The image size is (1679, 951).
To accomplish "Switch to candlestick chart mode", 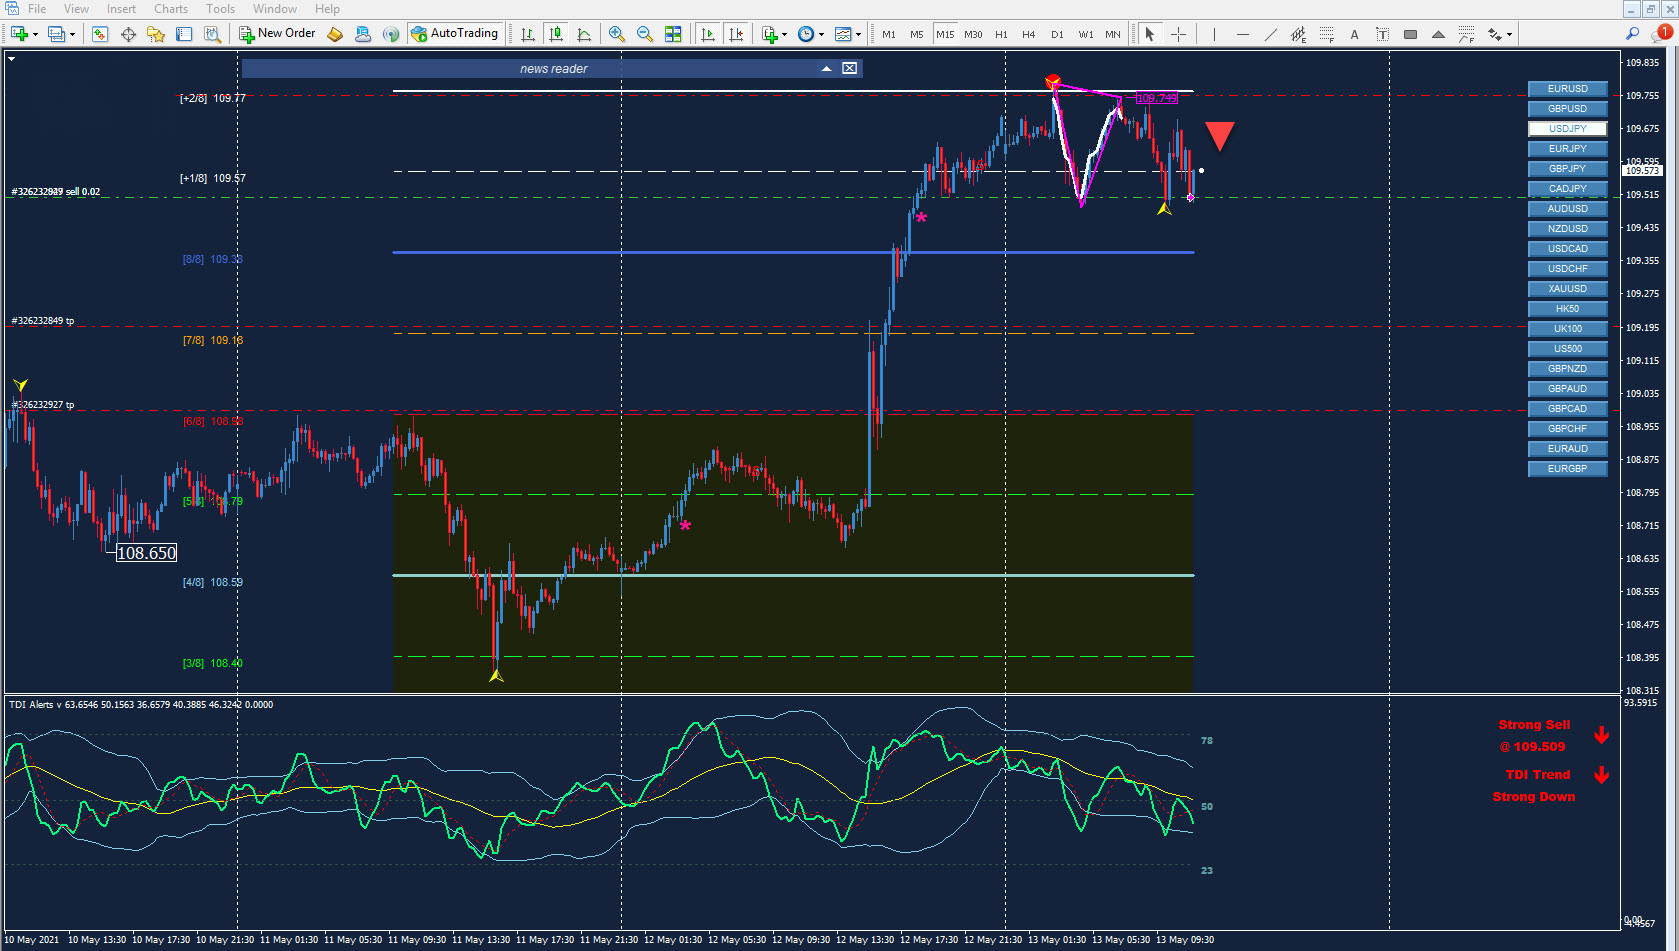I will point(556,34).
